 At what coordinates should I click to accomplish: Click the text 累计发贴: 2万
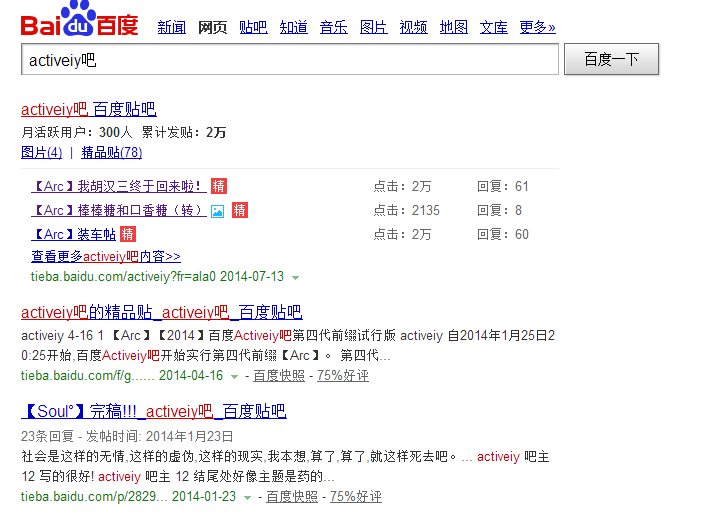coord(184,133)
